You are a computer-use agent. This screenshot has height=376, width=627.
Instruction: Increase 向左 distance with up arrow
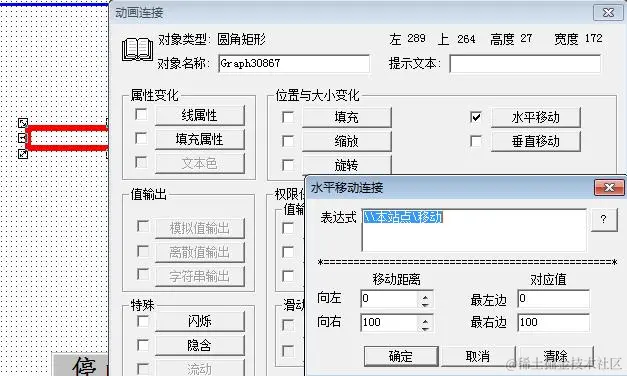tap(425, 295)
